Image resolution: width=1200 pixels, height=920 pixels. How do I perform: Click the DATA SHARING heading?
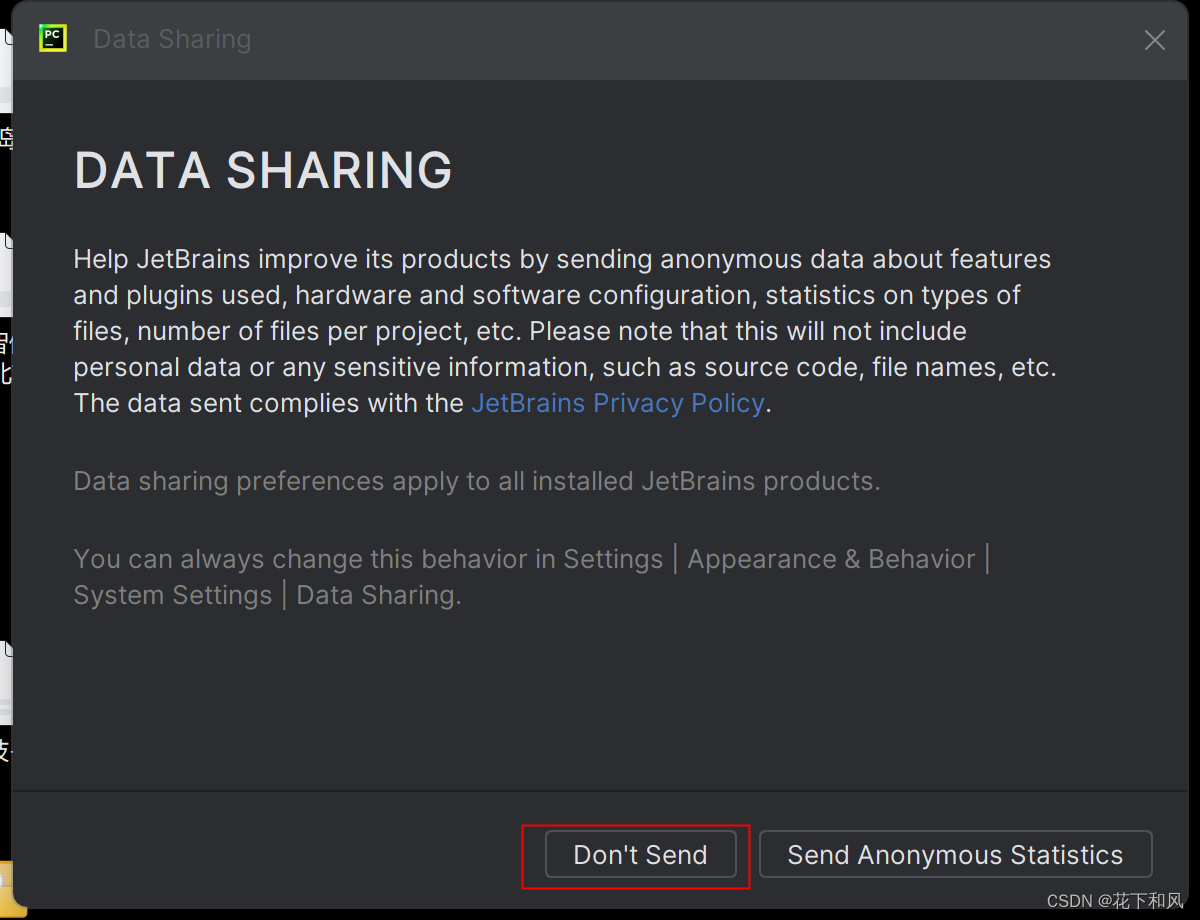263,171
